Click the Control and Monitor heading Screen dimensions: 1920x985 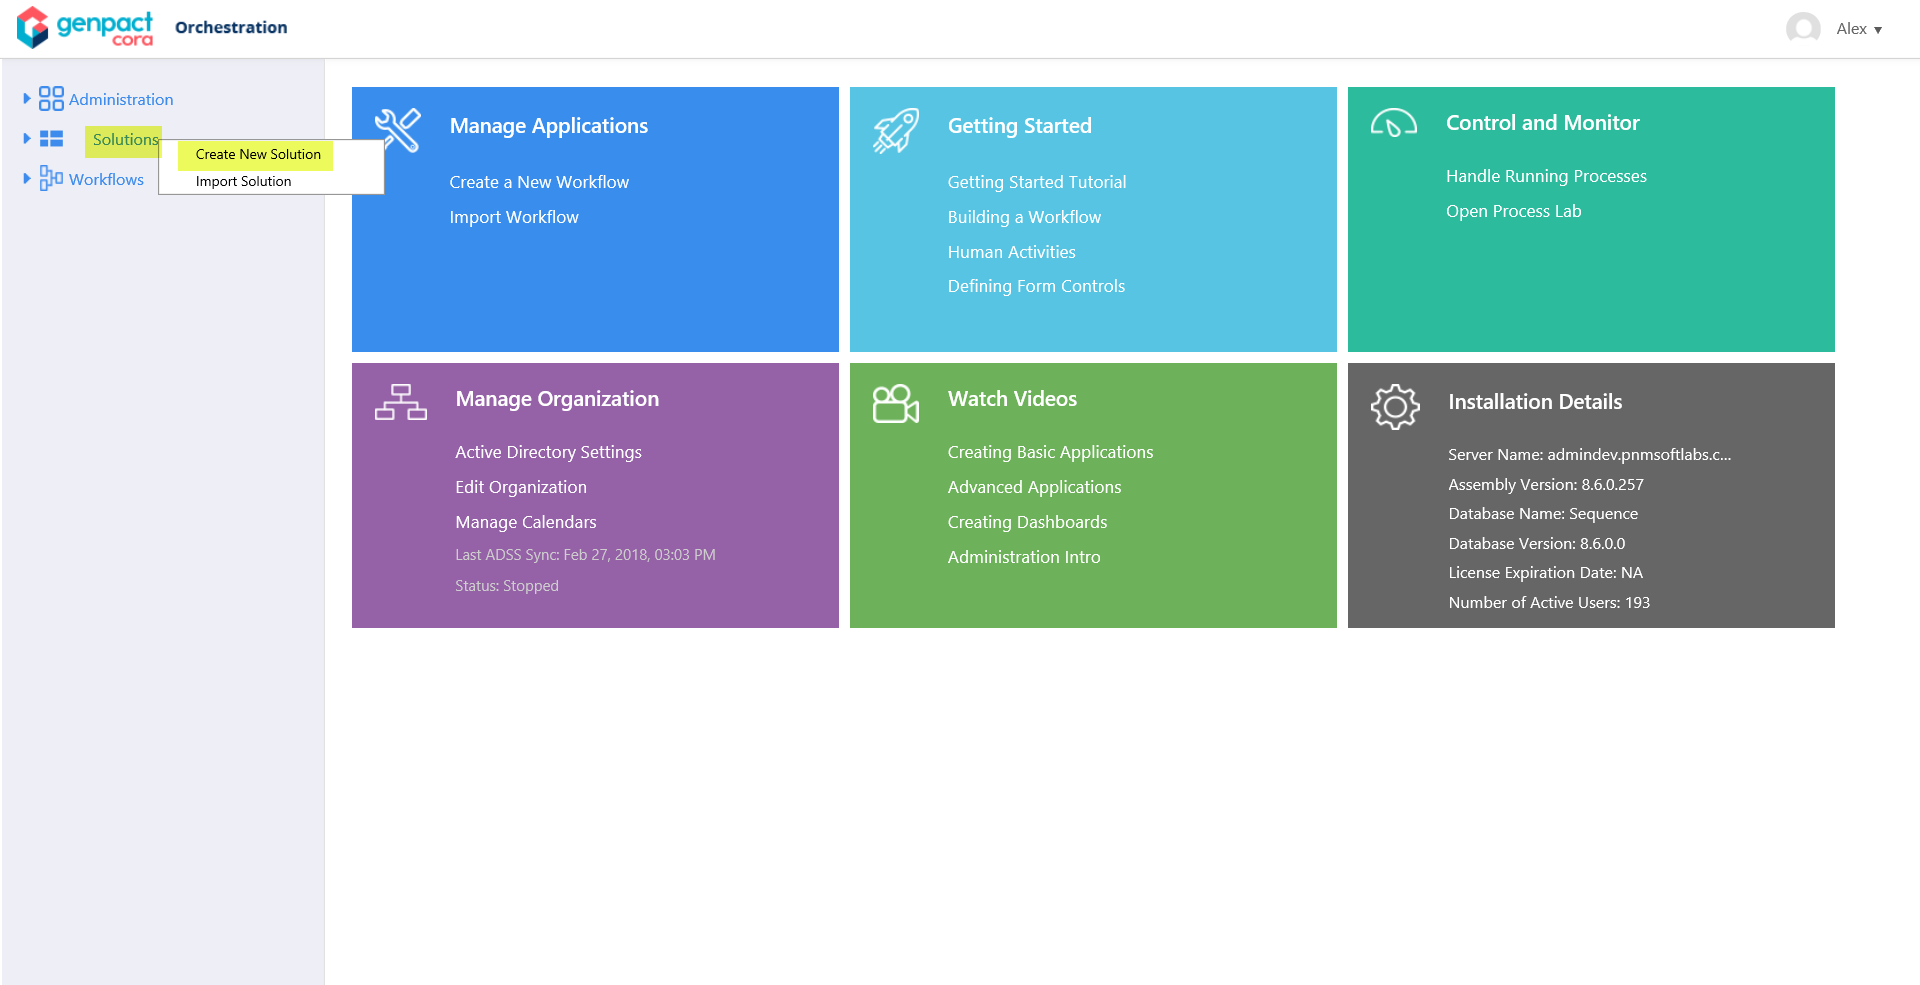point(1543,123)
